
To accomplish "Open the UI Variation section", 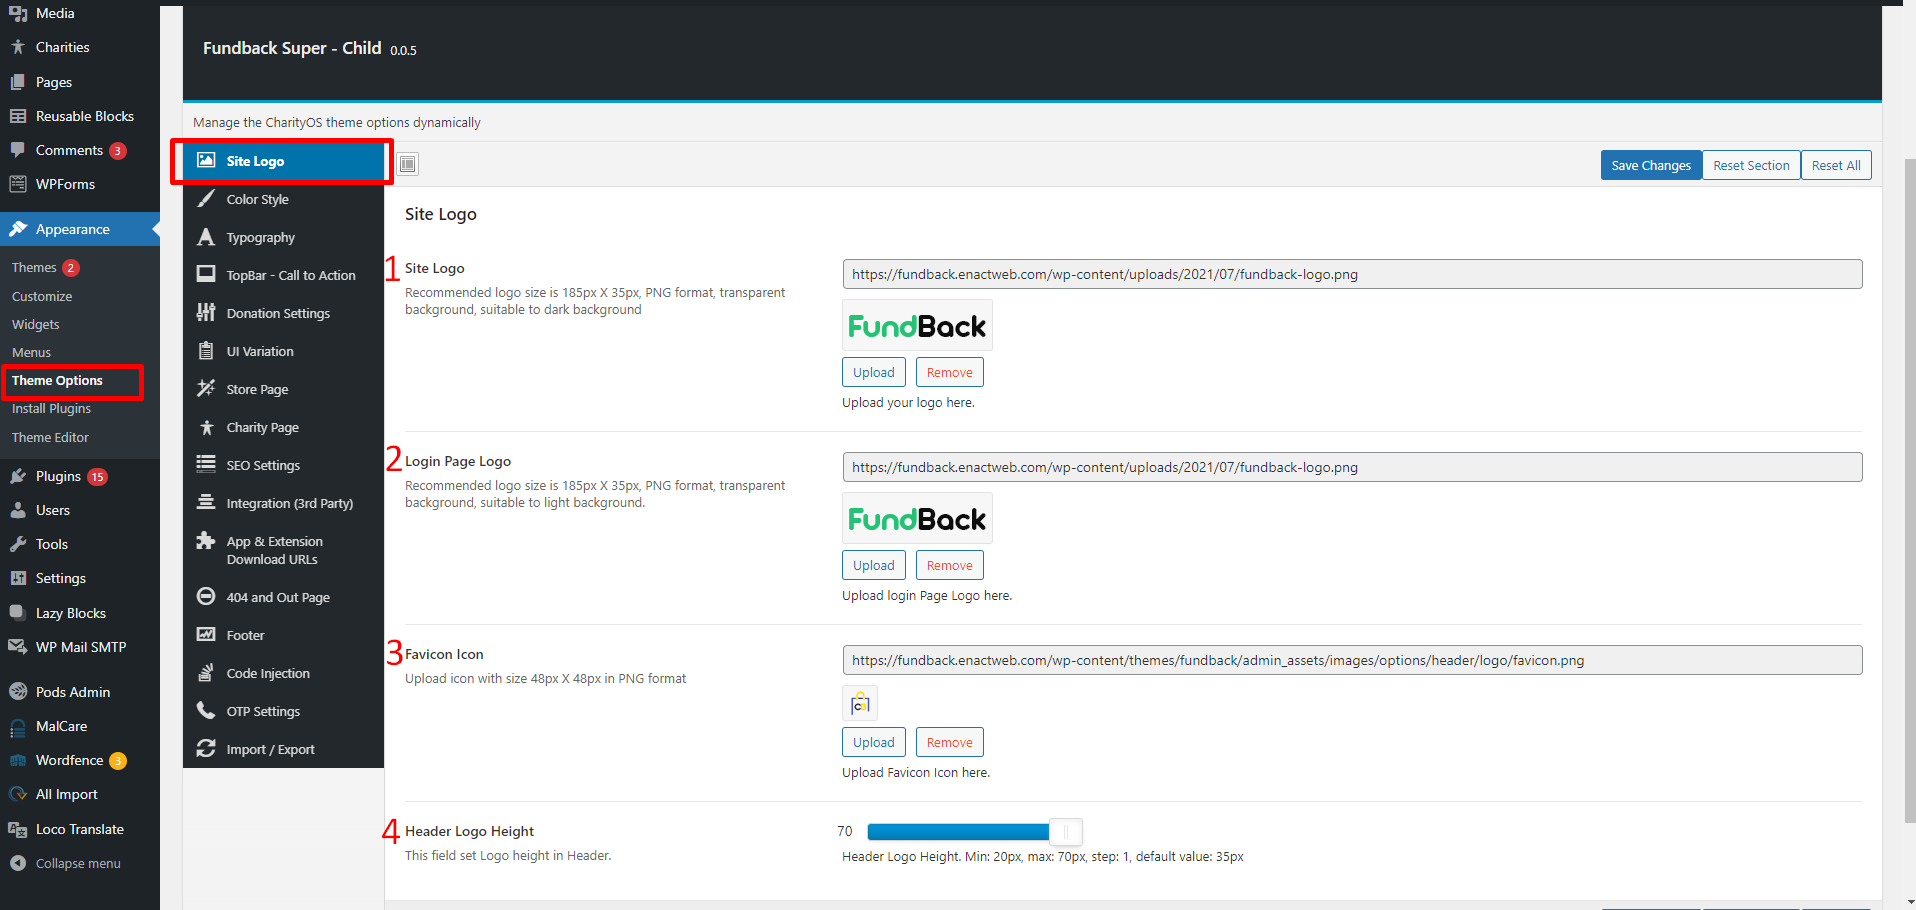I will tap(260, 351).
